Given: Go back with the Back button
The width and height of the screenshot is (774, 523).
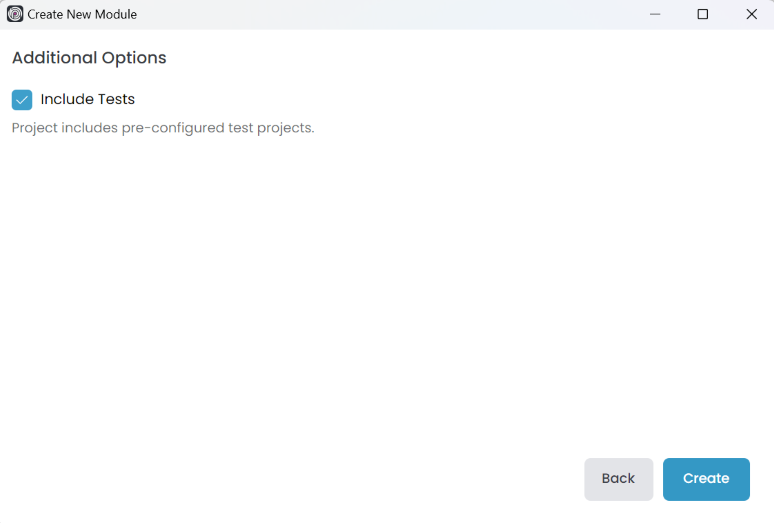Looking at the screenshot, I should point(618,479).
